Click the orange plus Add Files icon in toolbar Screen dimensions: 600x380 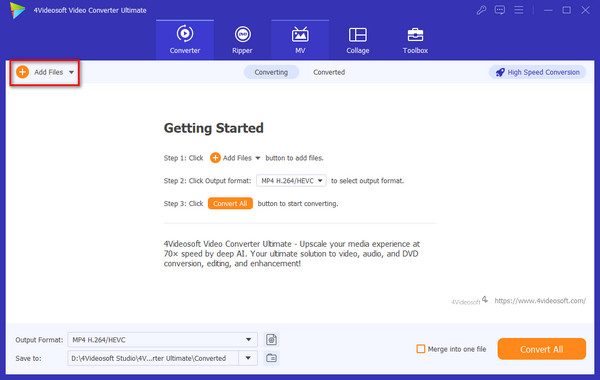coord(23,72)
